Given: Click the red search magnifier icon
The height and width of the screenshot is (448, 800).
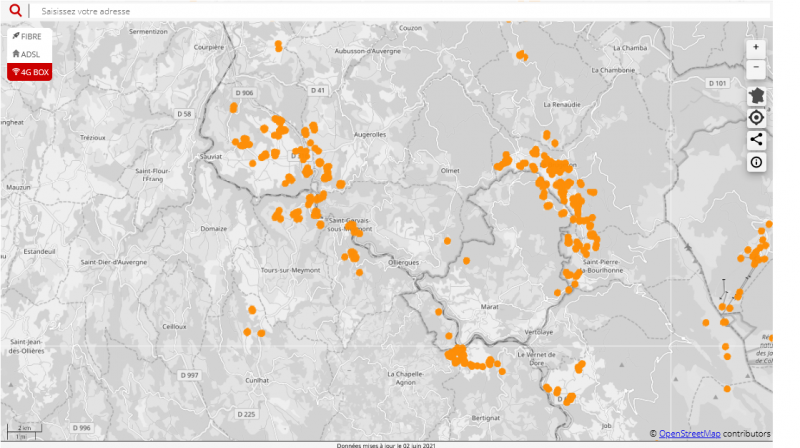Looking at the screenshot, I should click(x=15, y=10).
